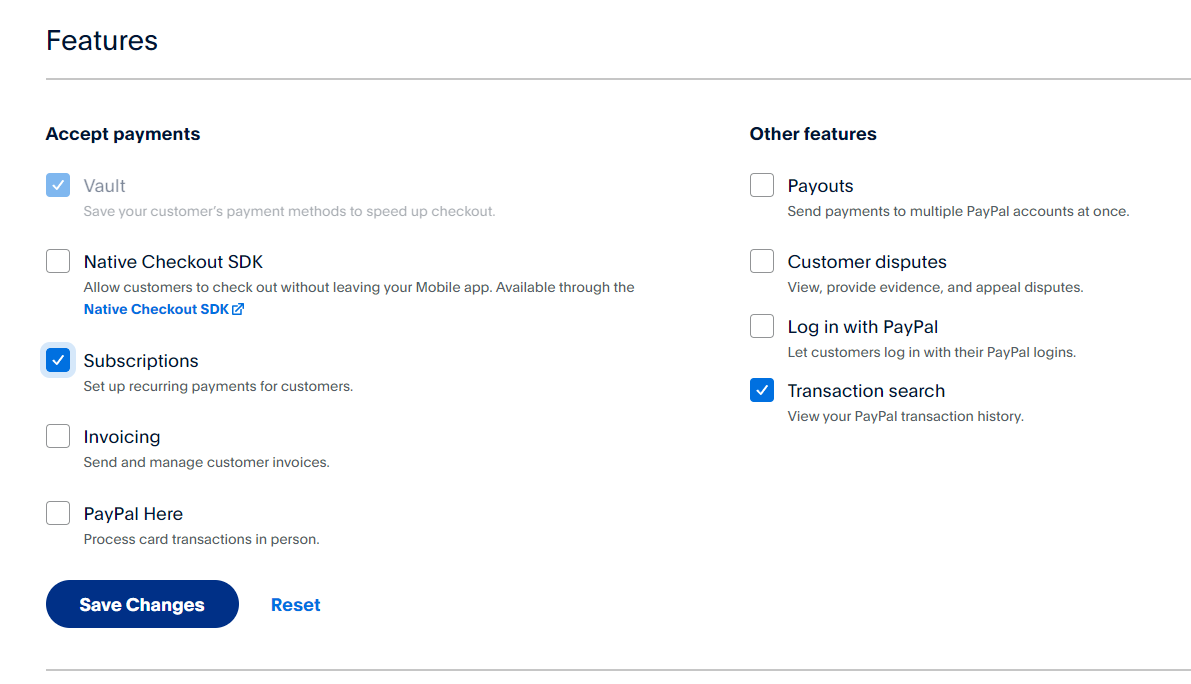Check the Payouts checkbox

point(762,185)
